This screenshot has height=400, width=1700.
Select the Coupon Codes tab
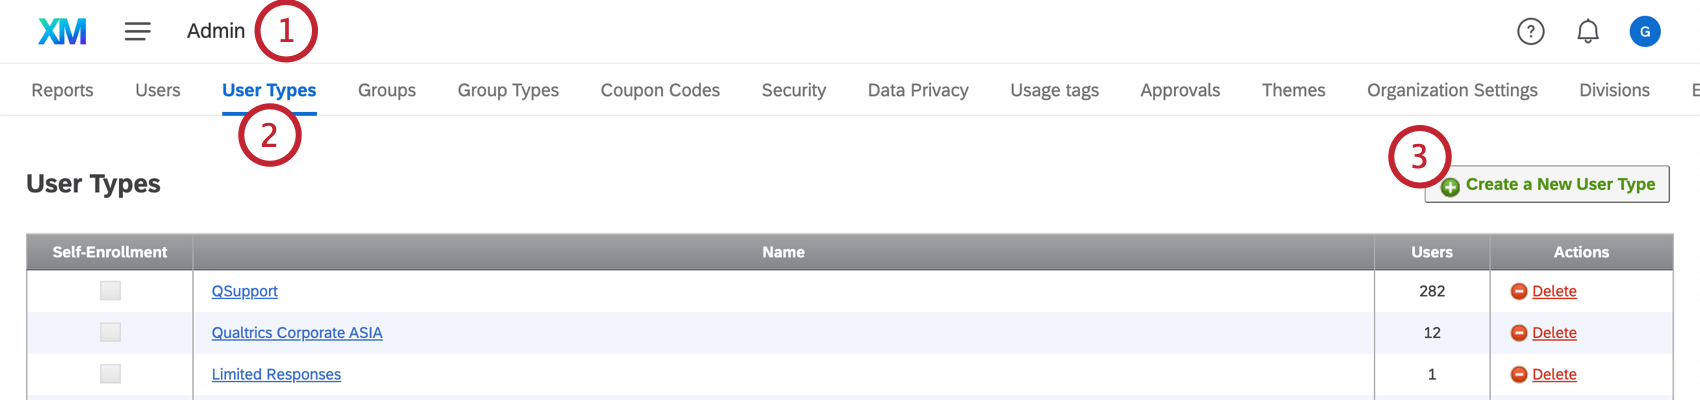coord(660,90)
